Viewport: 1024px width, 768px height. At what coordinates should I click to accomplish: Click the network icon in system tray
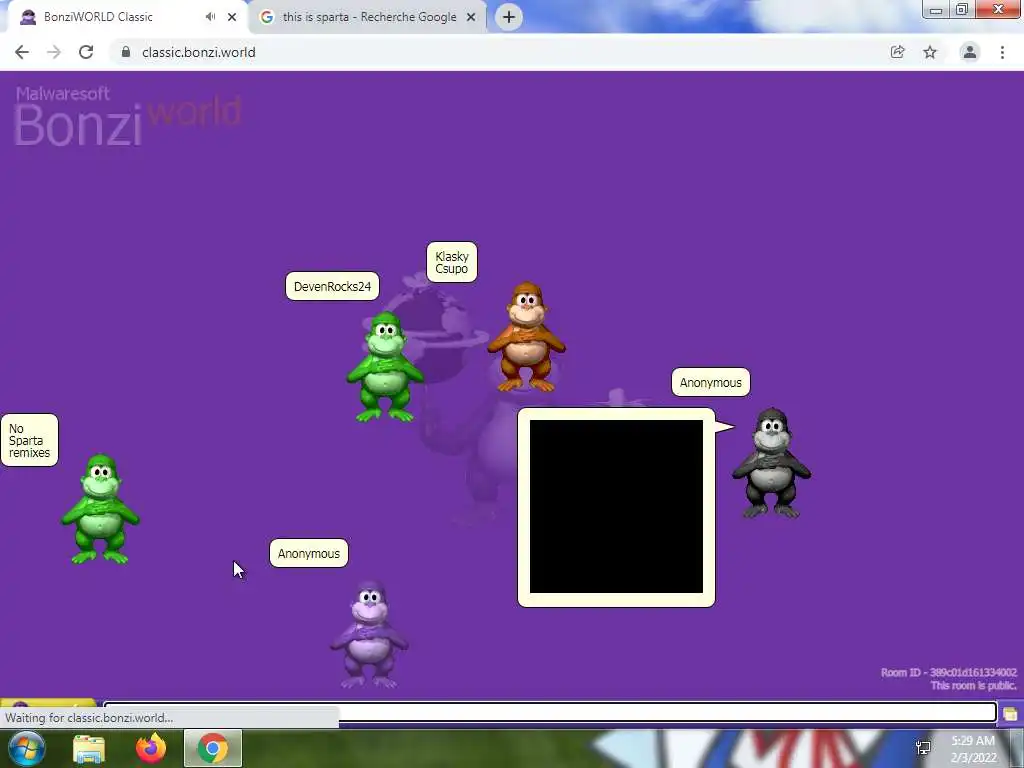pyautogui.click(x=923, y=748)
